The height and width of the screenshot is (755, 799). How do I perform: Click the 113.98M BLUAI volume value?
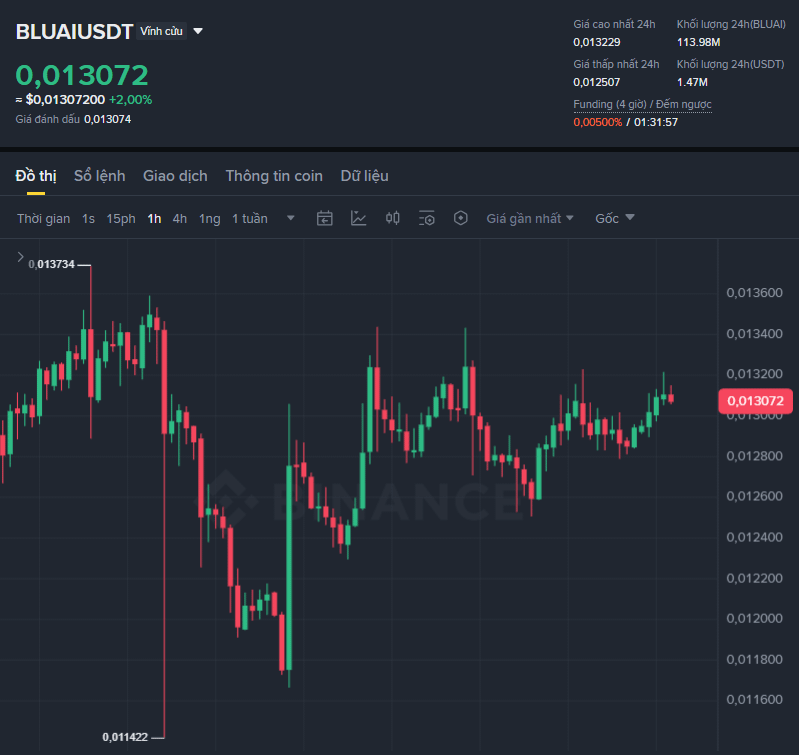[699, 42]
